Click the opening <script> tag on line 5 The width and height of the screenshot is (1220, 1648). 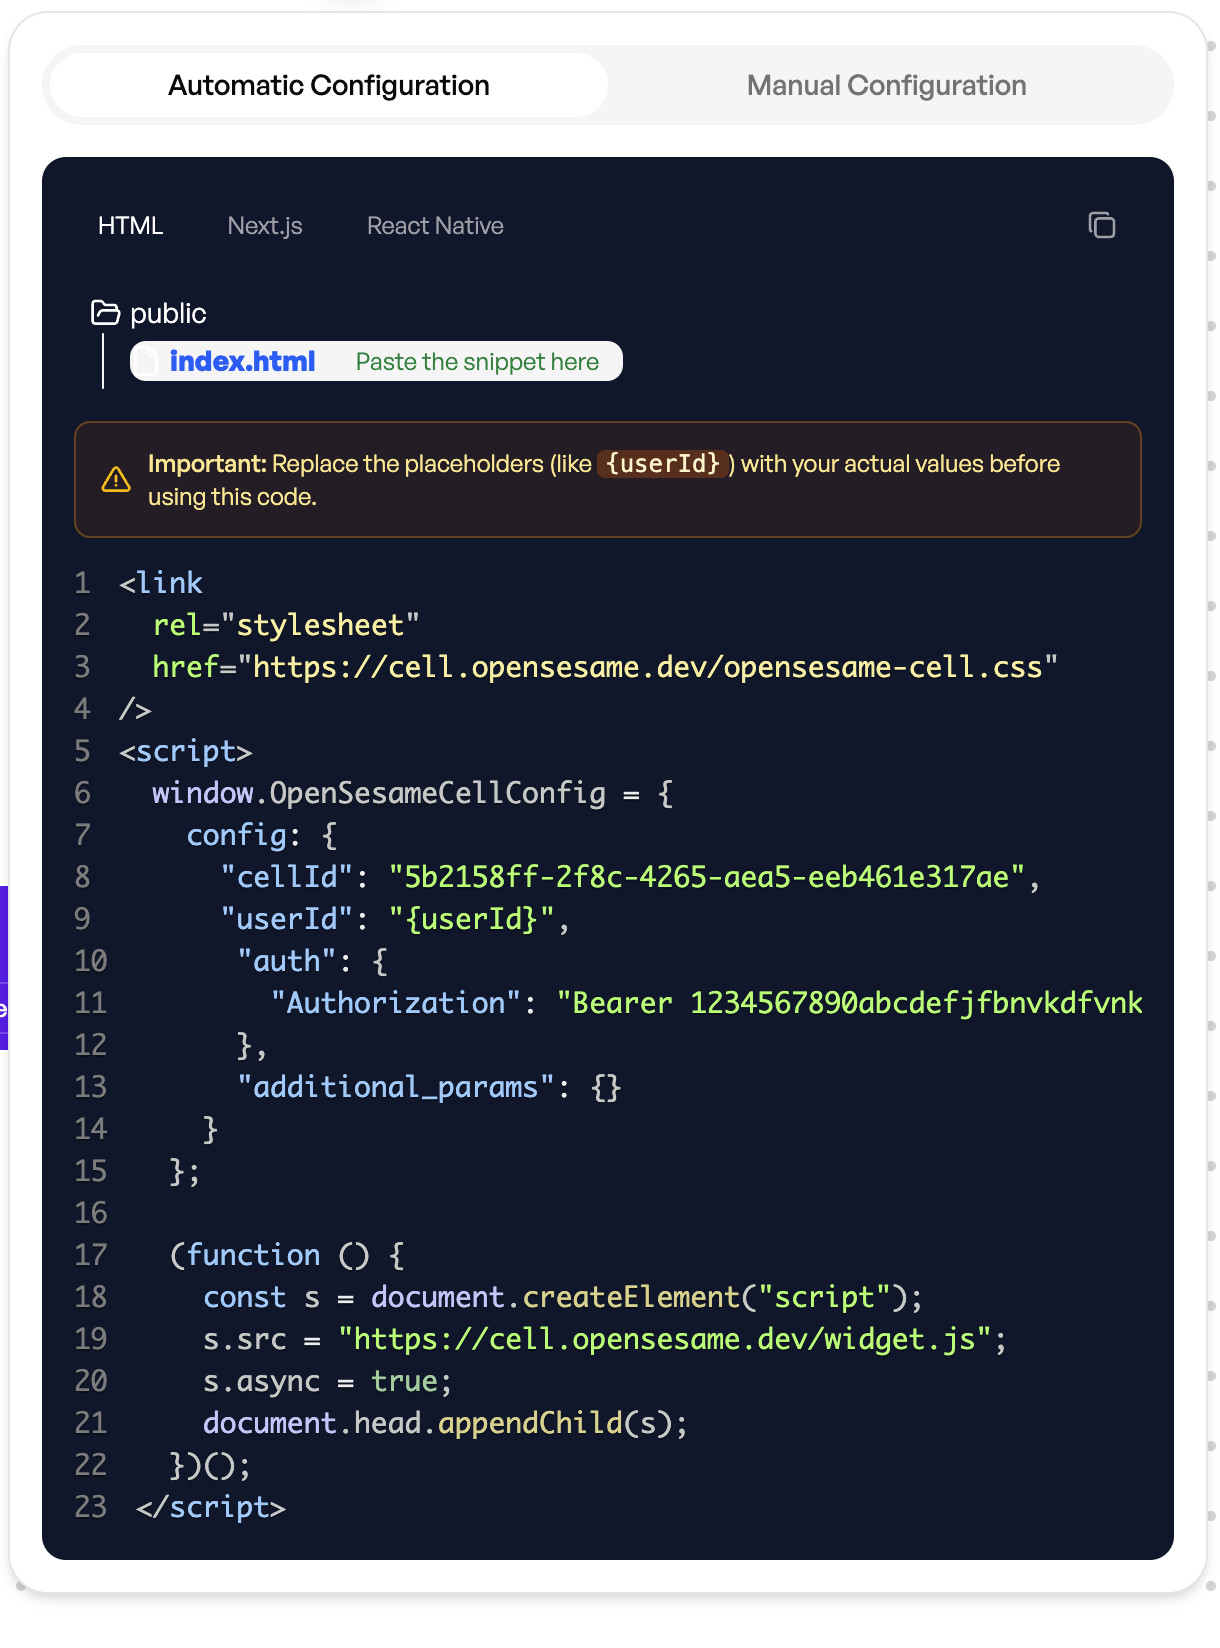tap(186, 751)
